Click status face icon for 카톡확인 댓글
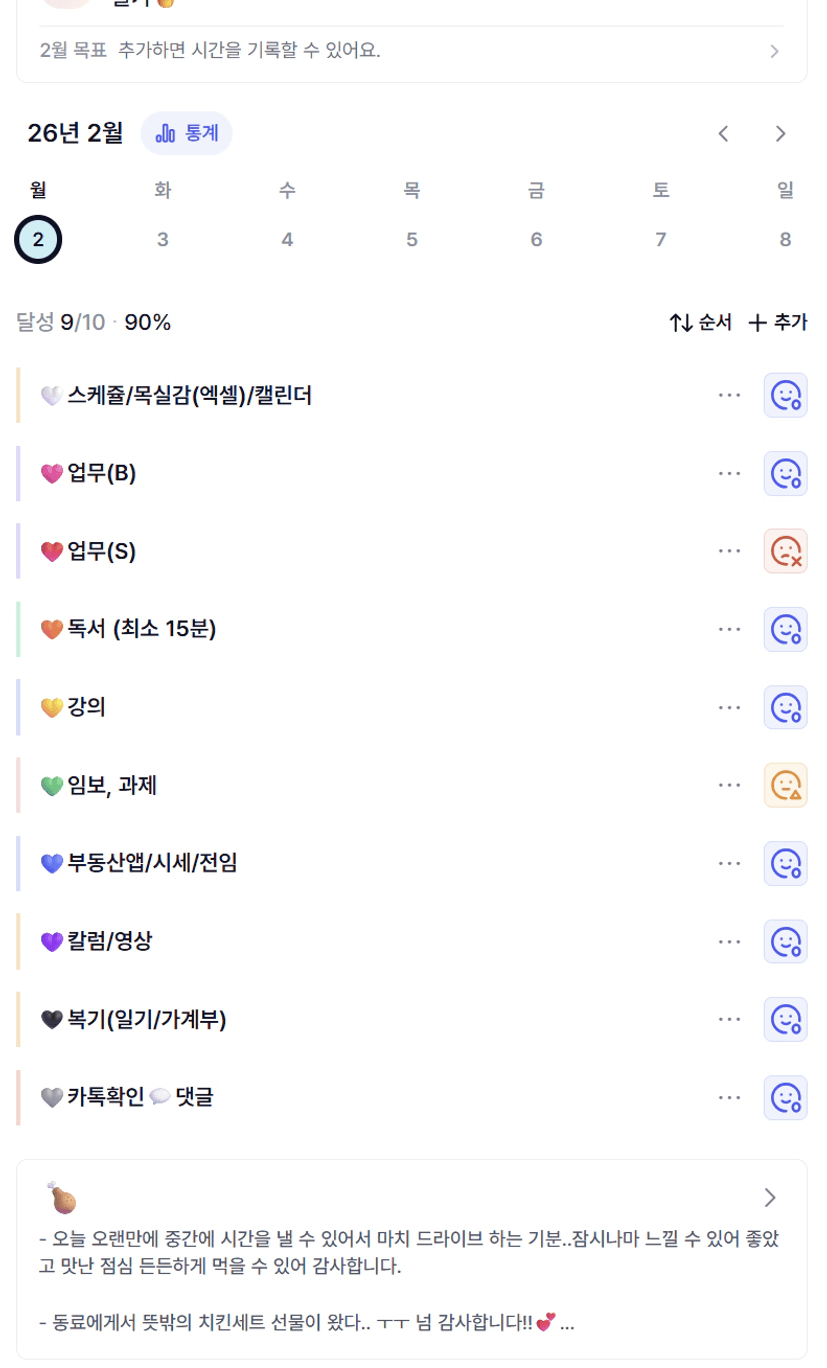 point(785,1098)
